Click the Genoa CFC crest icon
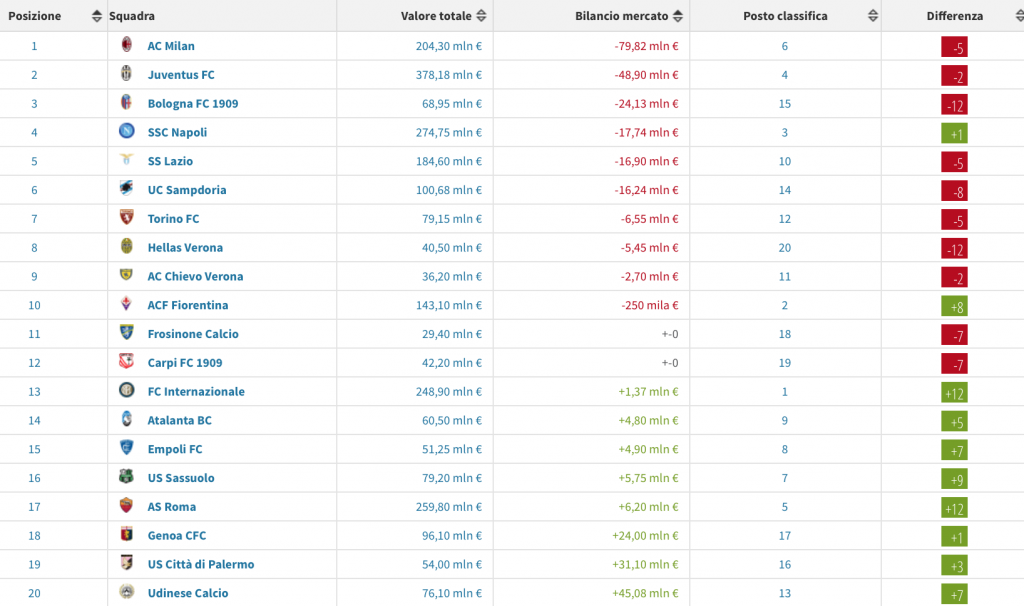The height and width of the screenshot is (606, 1024). coord(127,535)
